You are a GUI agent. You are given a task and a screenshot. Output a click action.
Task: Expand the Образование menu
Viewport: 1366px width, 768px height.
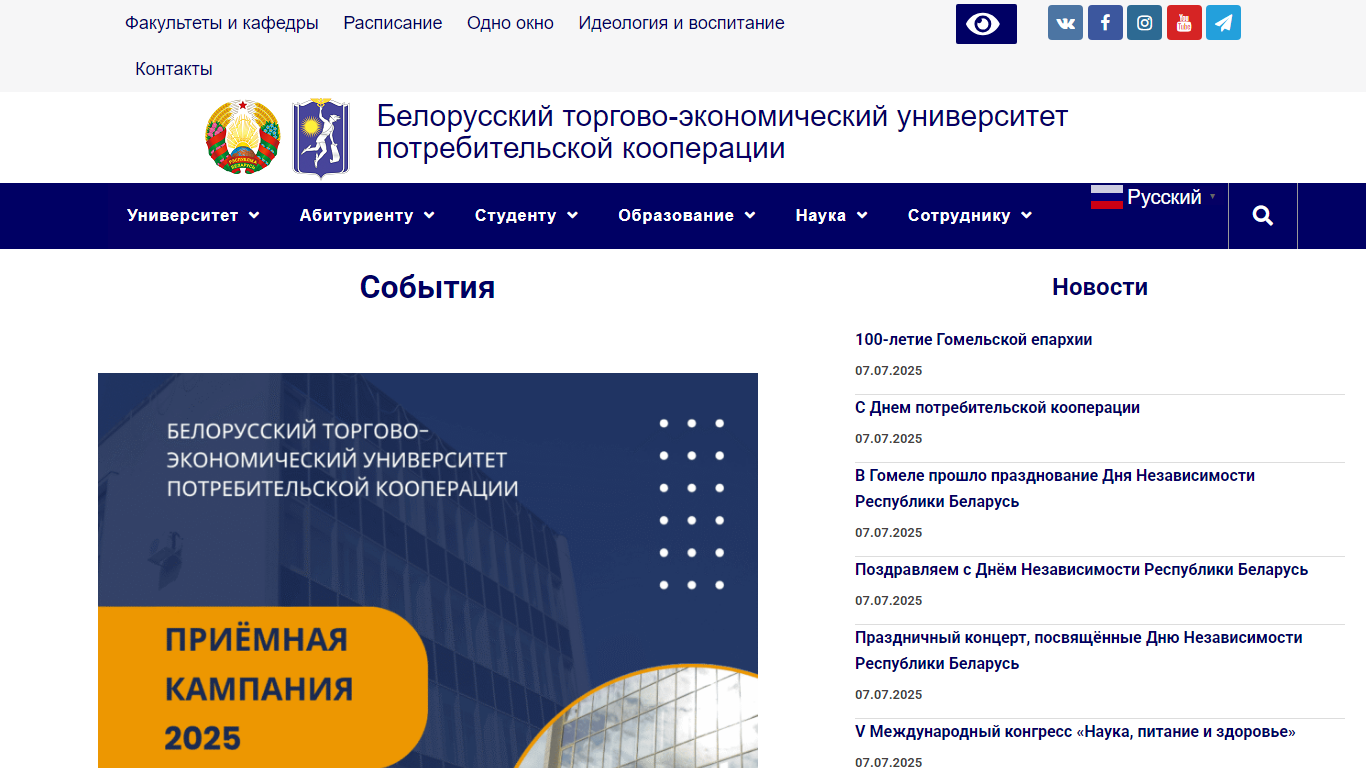(686, 216)
